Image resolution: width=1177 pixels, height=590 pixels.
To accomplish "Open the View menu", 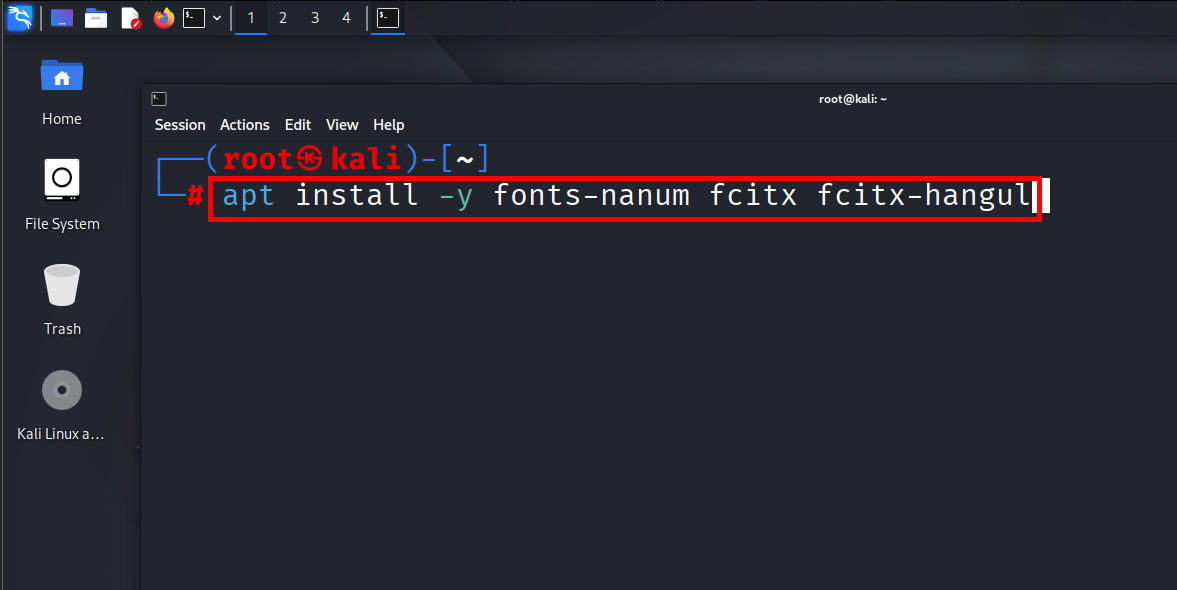I will (342, 125).
